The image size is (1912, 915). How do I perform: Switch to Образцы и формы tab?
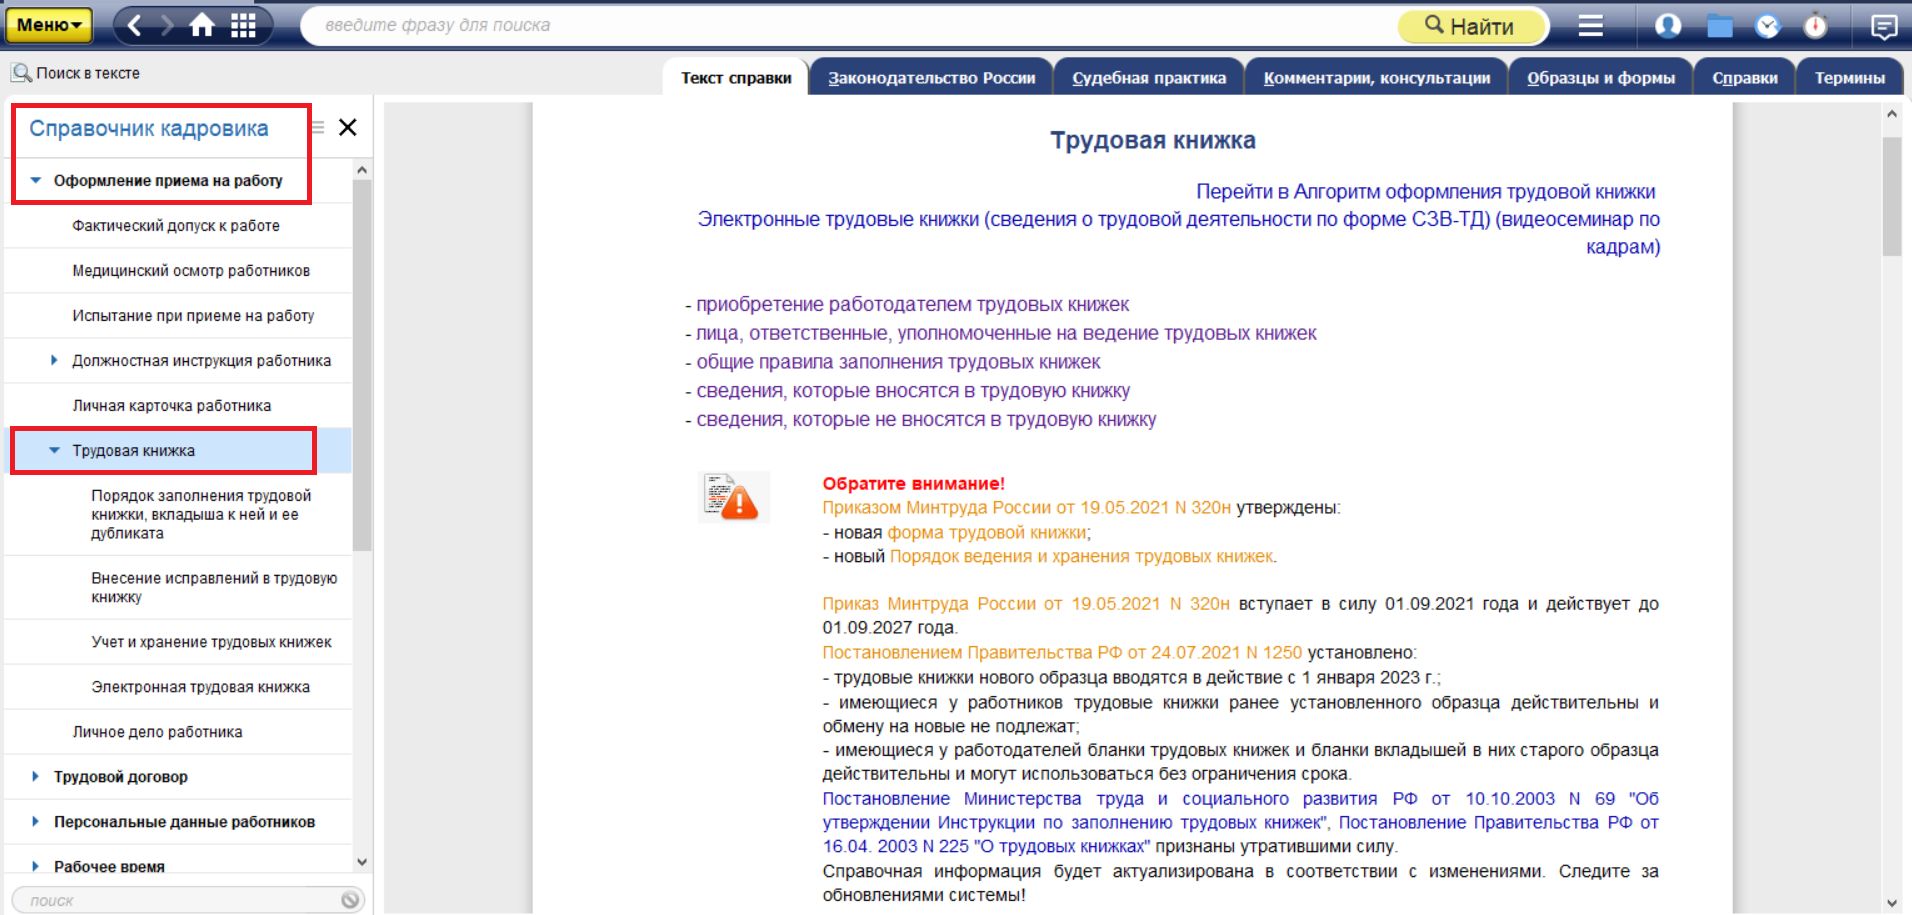(x=1600, y=78)
